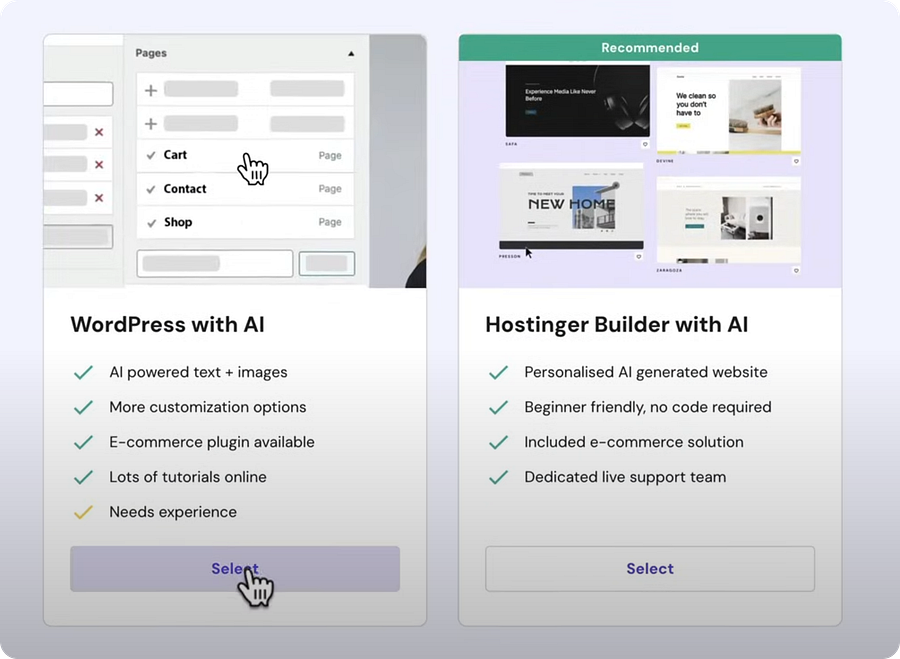Select the WordPress with AI option
Viewport: 900px width, 659px height.
coord(235,568)
